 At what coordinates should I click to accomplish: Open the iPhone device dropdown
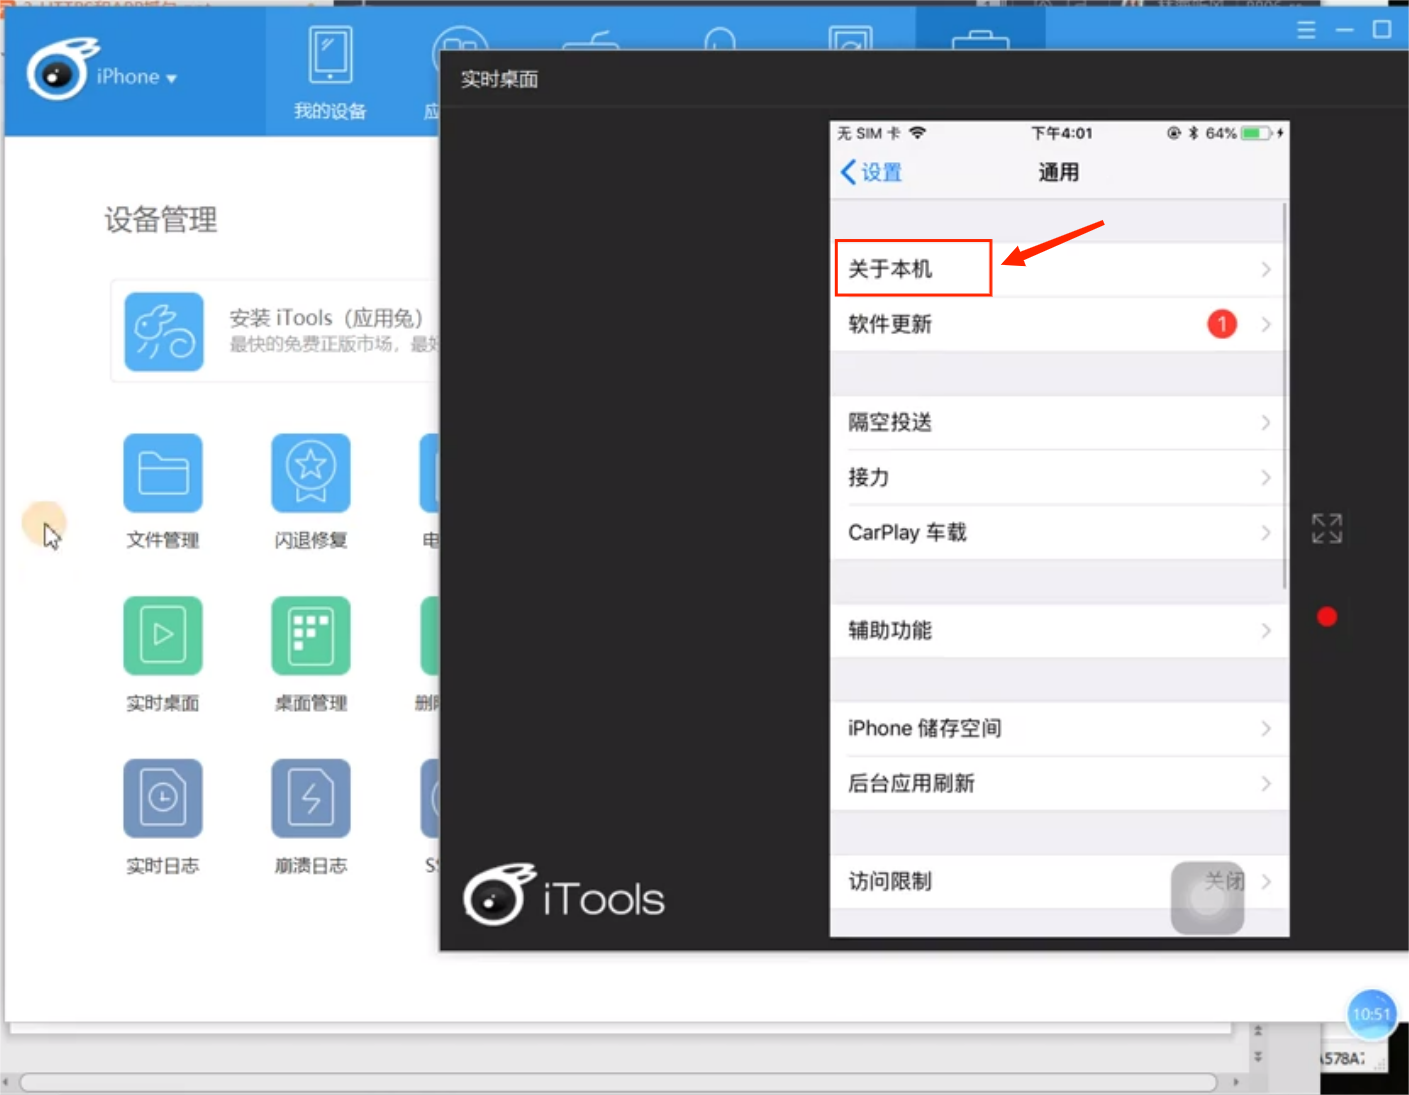click(137, 77)
